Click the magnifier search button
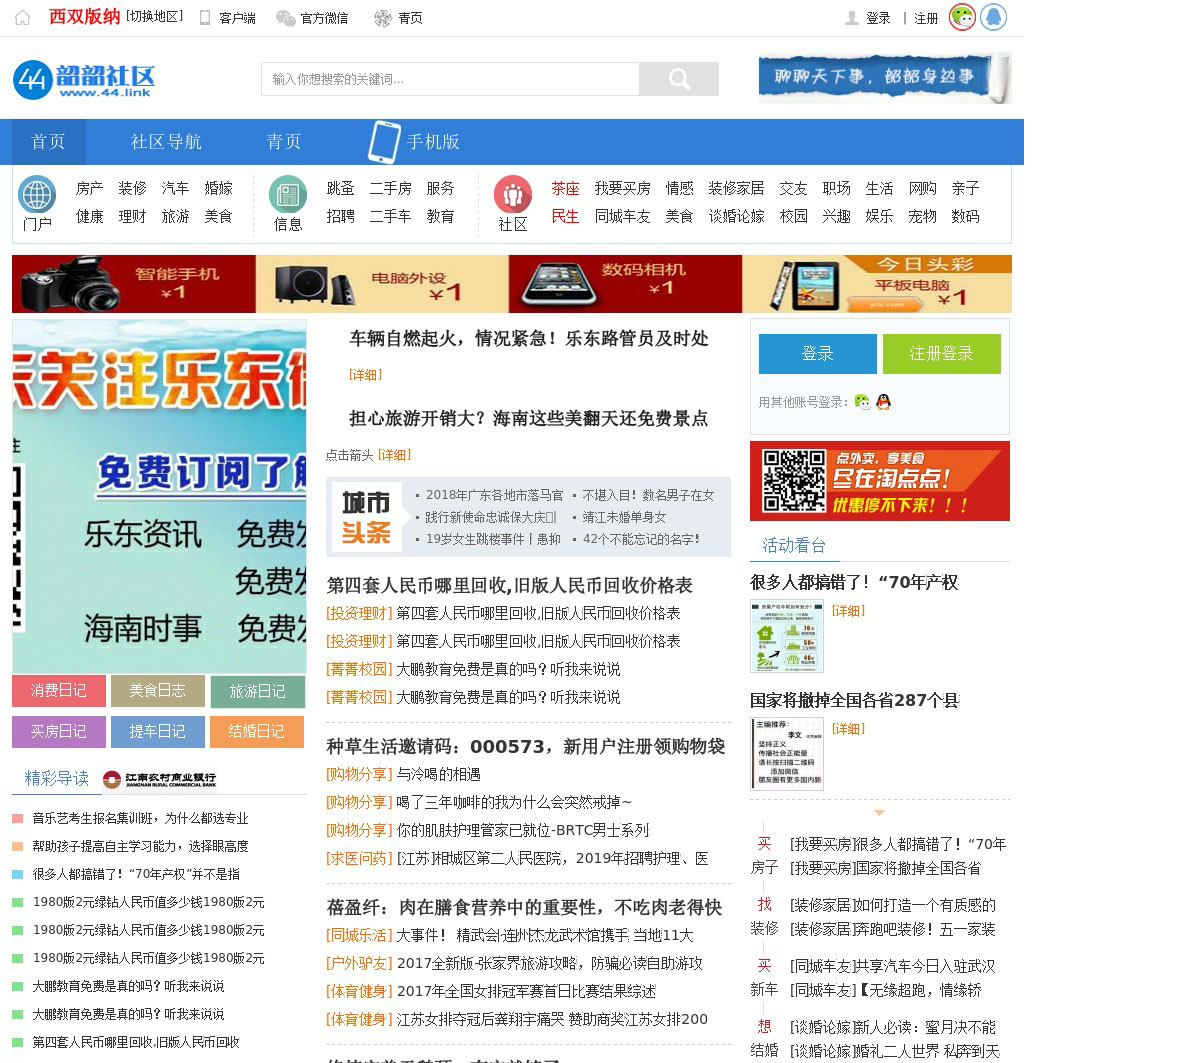The image size is (1200, 1063). (679, 79)
